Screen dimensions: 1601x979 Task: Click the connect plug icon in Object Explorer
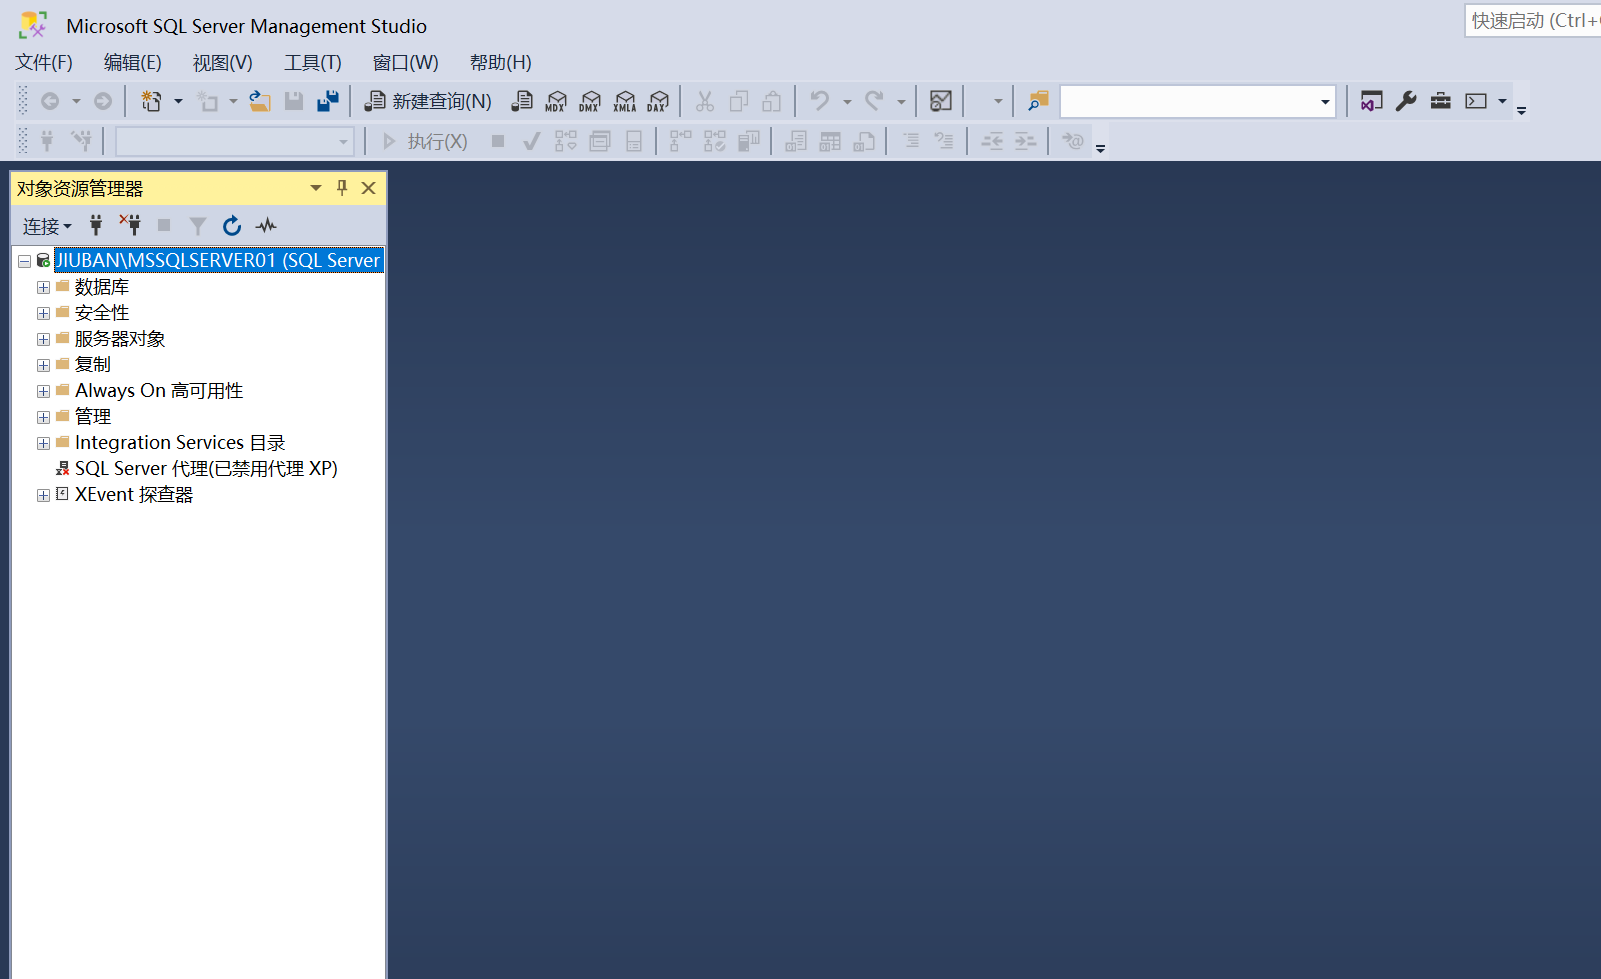96,226
